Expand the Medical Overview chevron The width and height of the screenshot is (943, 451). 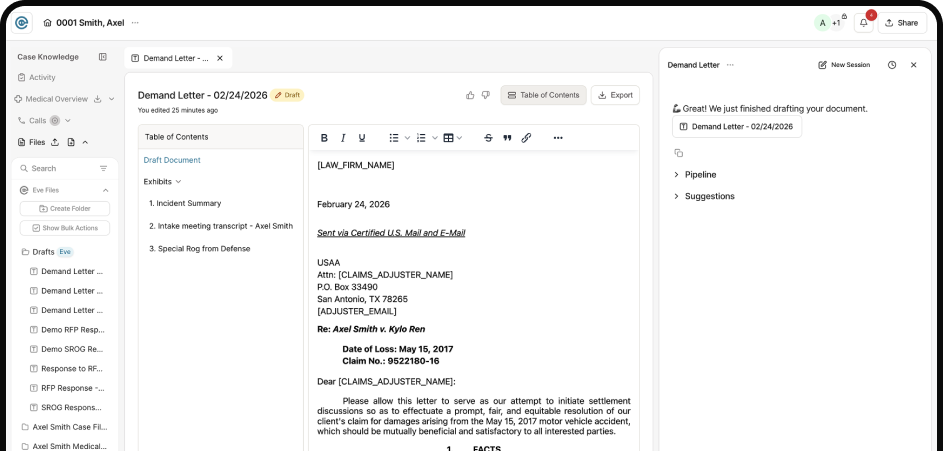pyautogui.click(x=111, y=99)
